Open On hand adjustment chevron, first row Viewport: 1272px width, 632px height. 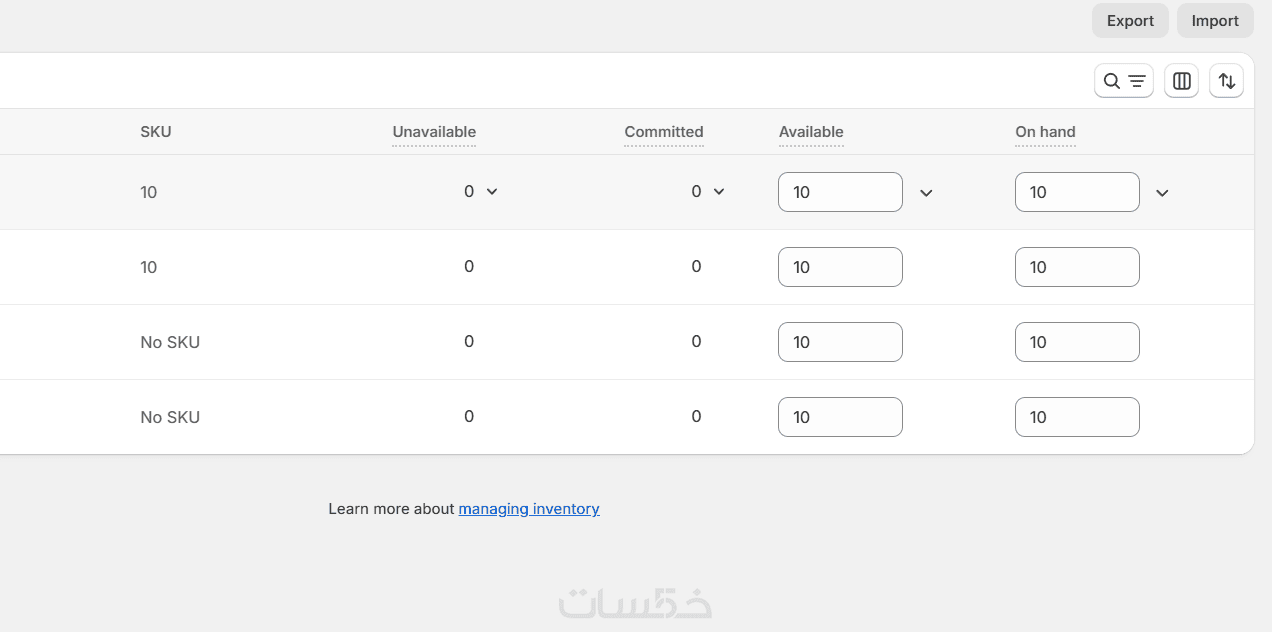[x=1162, y=193]
